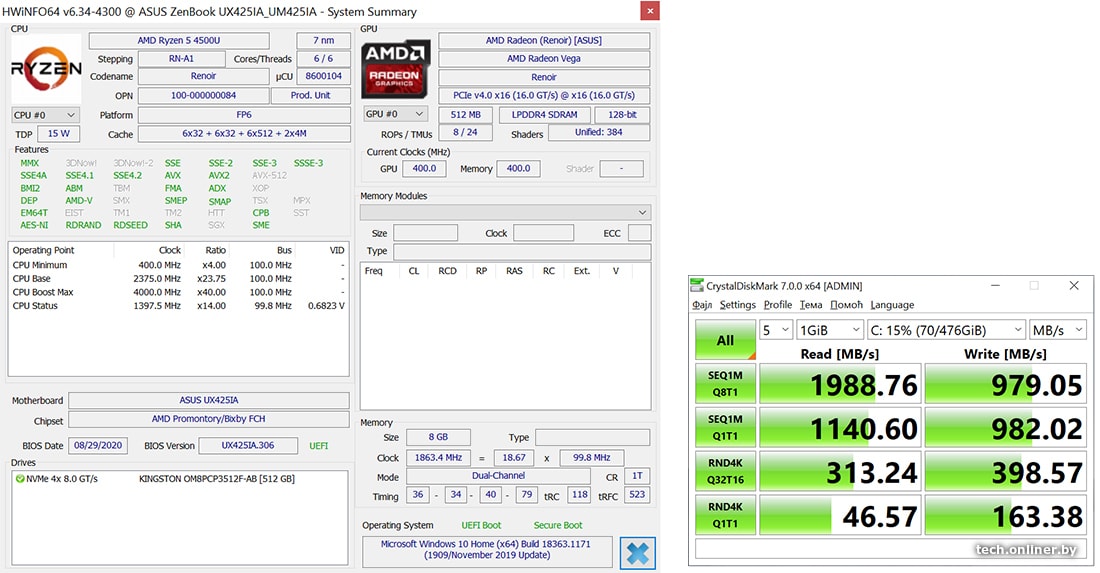Viewport: 1100px width, 573px height.
Task: Click the CPU Boost Max row
Action: pyautogui.click(x=178, y=292)
